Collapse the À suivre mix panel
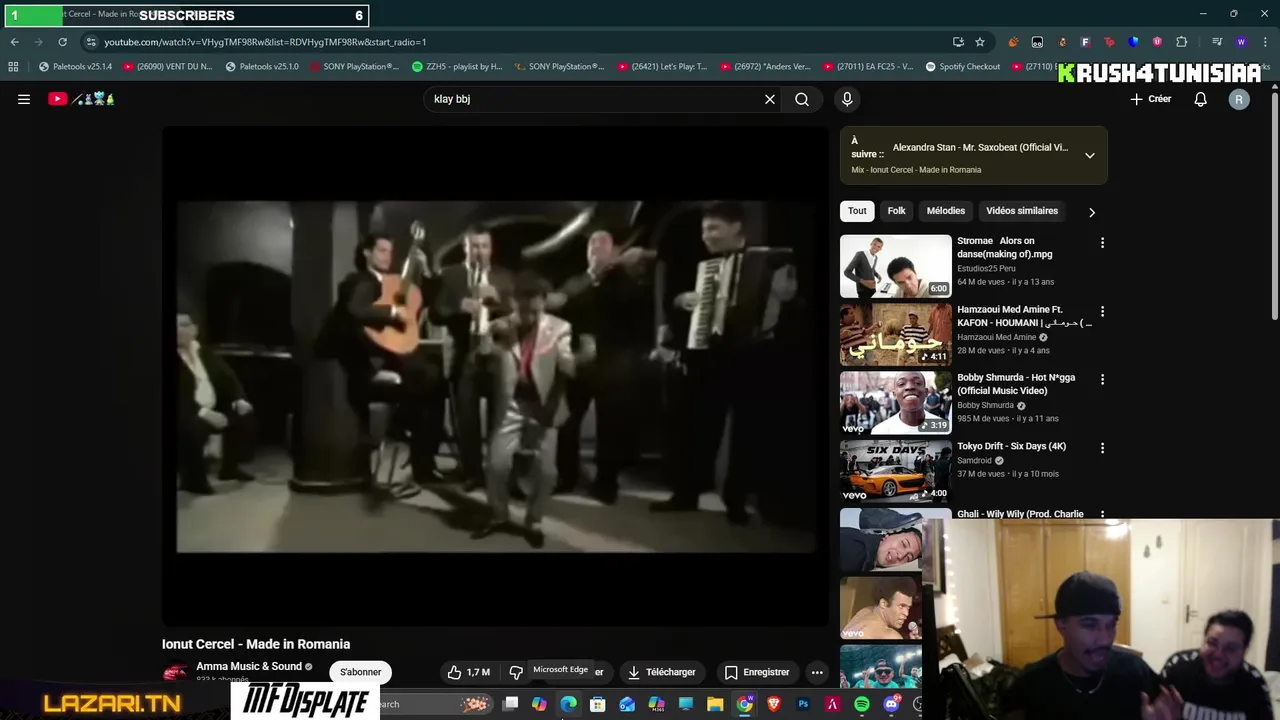 click(1090, 155)
